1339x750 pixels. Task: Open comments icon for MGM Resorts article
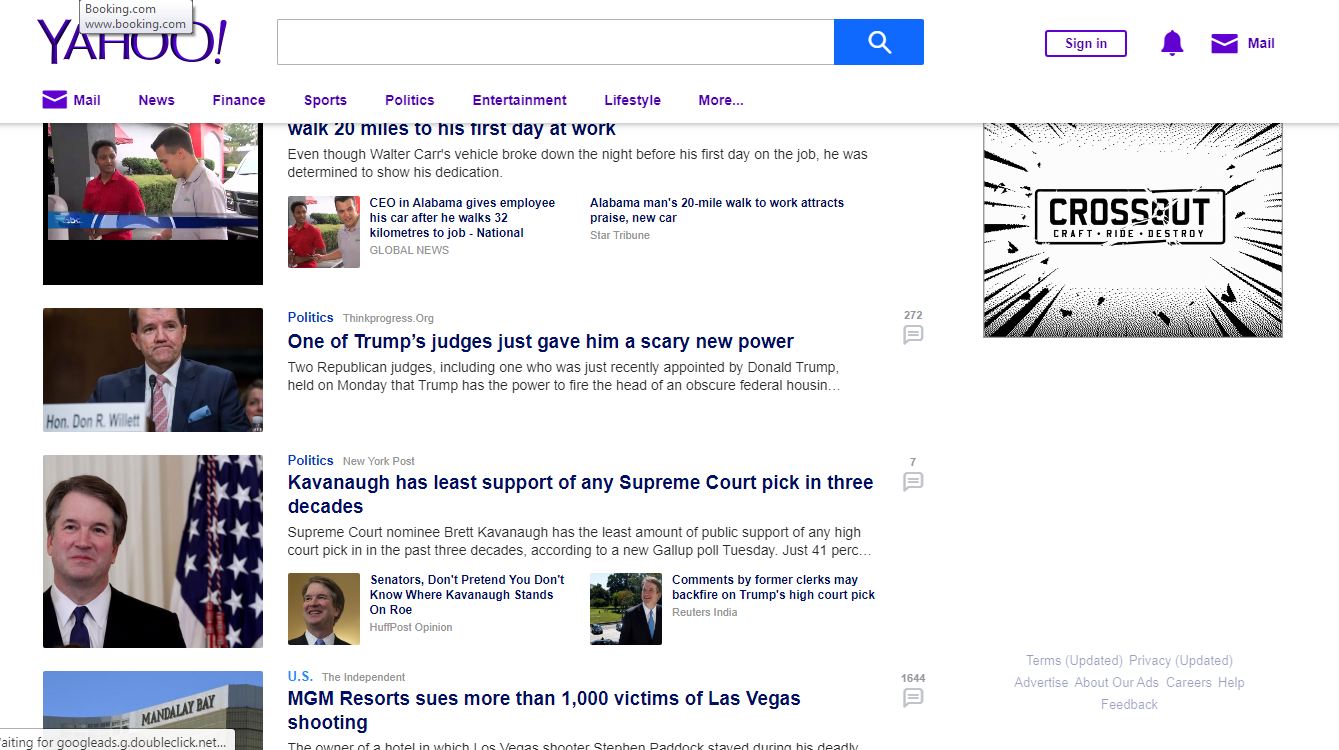912,698
